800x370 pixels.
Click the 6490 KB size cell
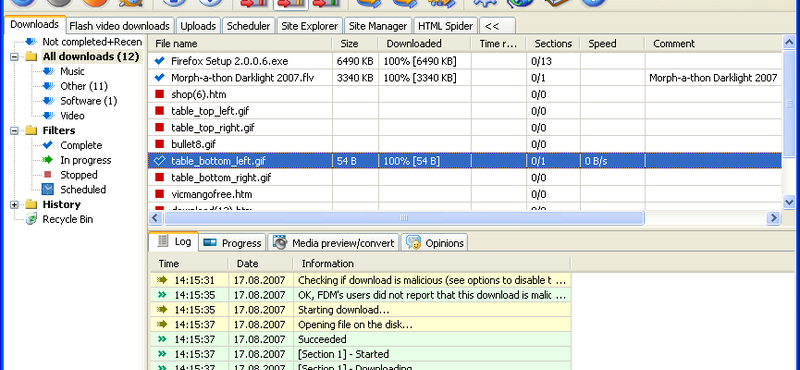point(355,61)
